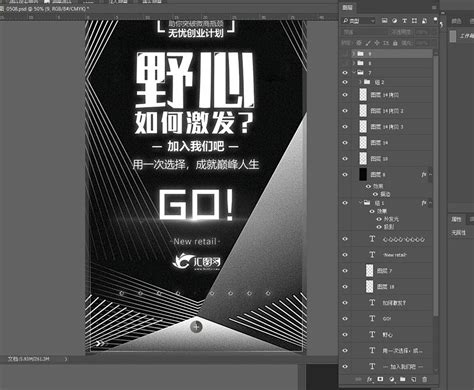
Task: Click the round plus button on the poster
Action: [196, 327]
